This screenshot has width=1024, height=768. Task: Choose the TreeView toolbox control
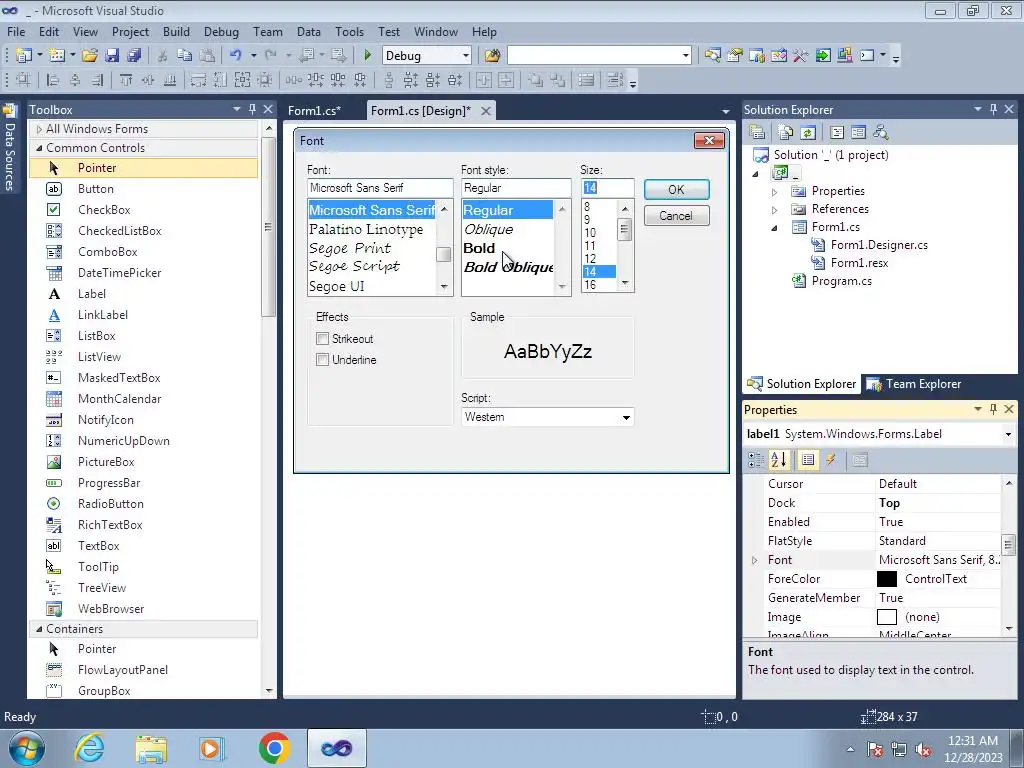pos(101,588)
